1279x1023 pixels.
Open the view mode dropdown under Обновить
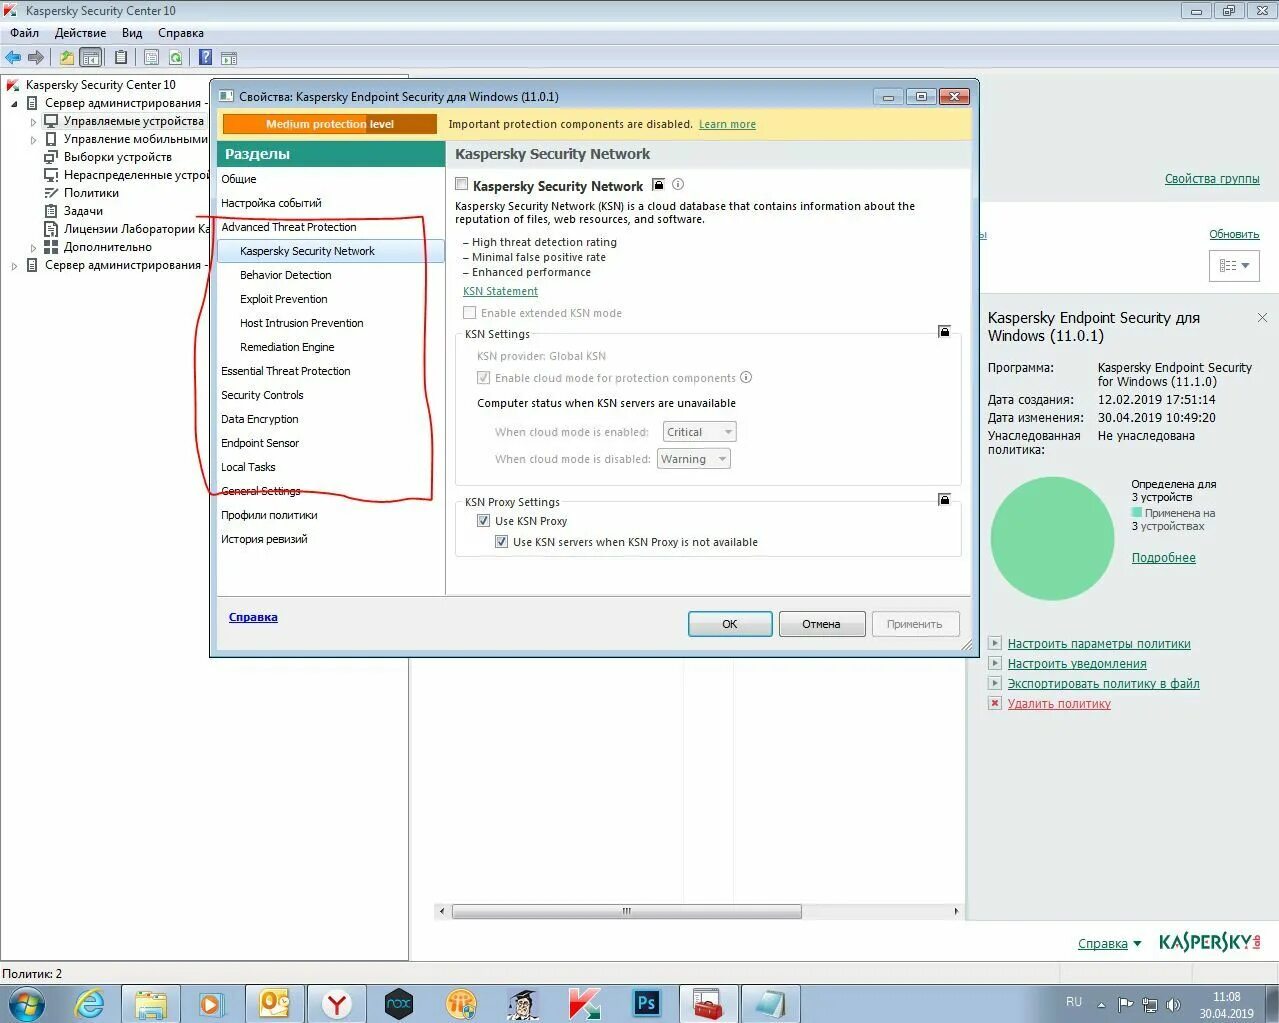[x=1234, y=266]
